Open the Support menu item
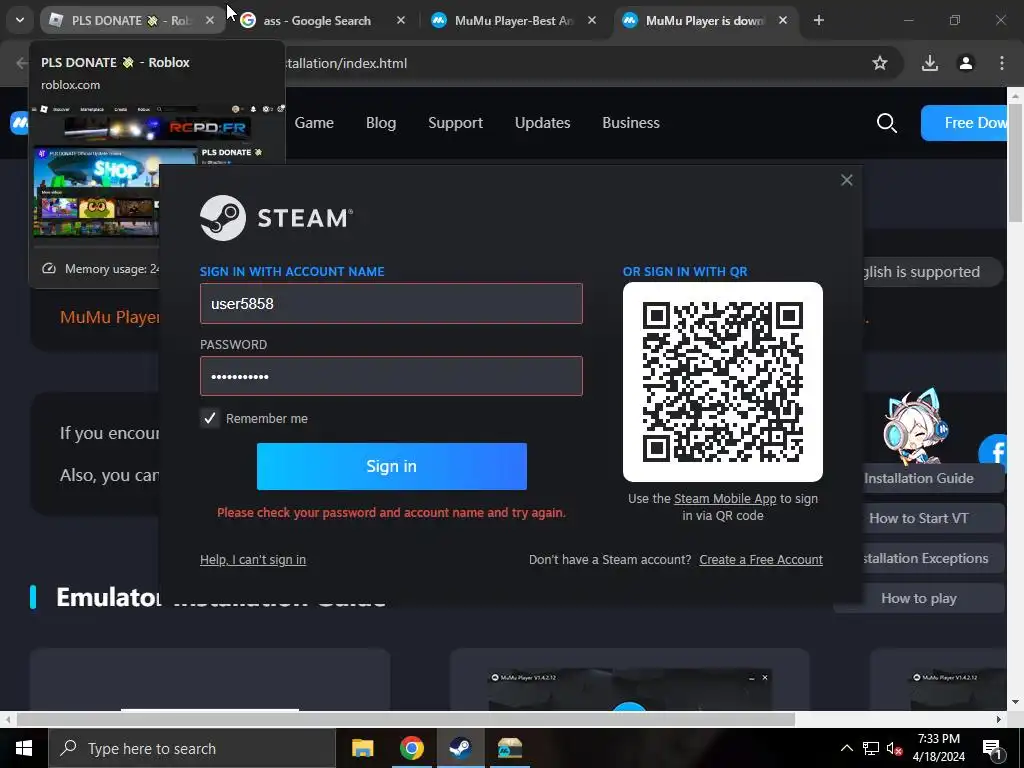1024x768 pixels. click(x=455, y=123)
